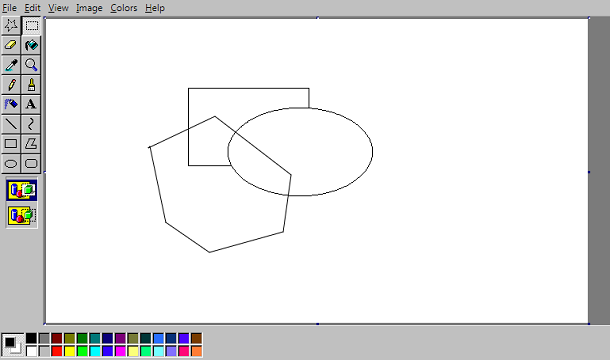Enable the opaque selection mode option
Image resolution: width=610 pixels, height=360 pixels.
22,190
